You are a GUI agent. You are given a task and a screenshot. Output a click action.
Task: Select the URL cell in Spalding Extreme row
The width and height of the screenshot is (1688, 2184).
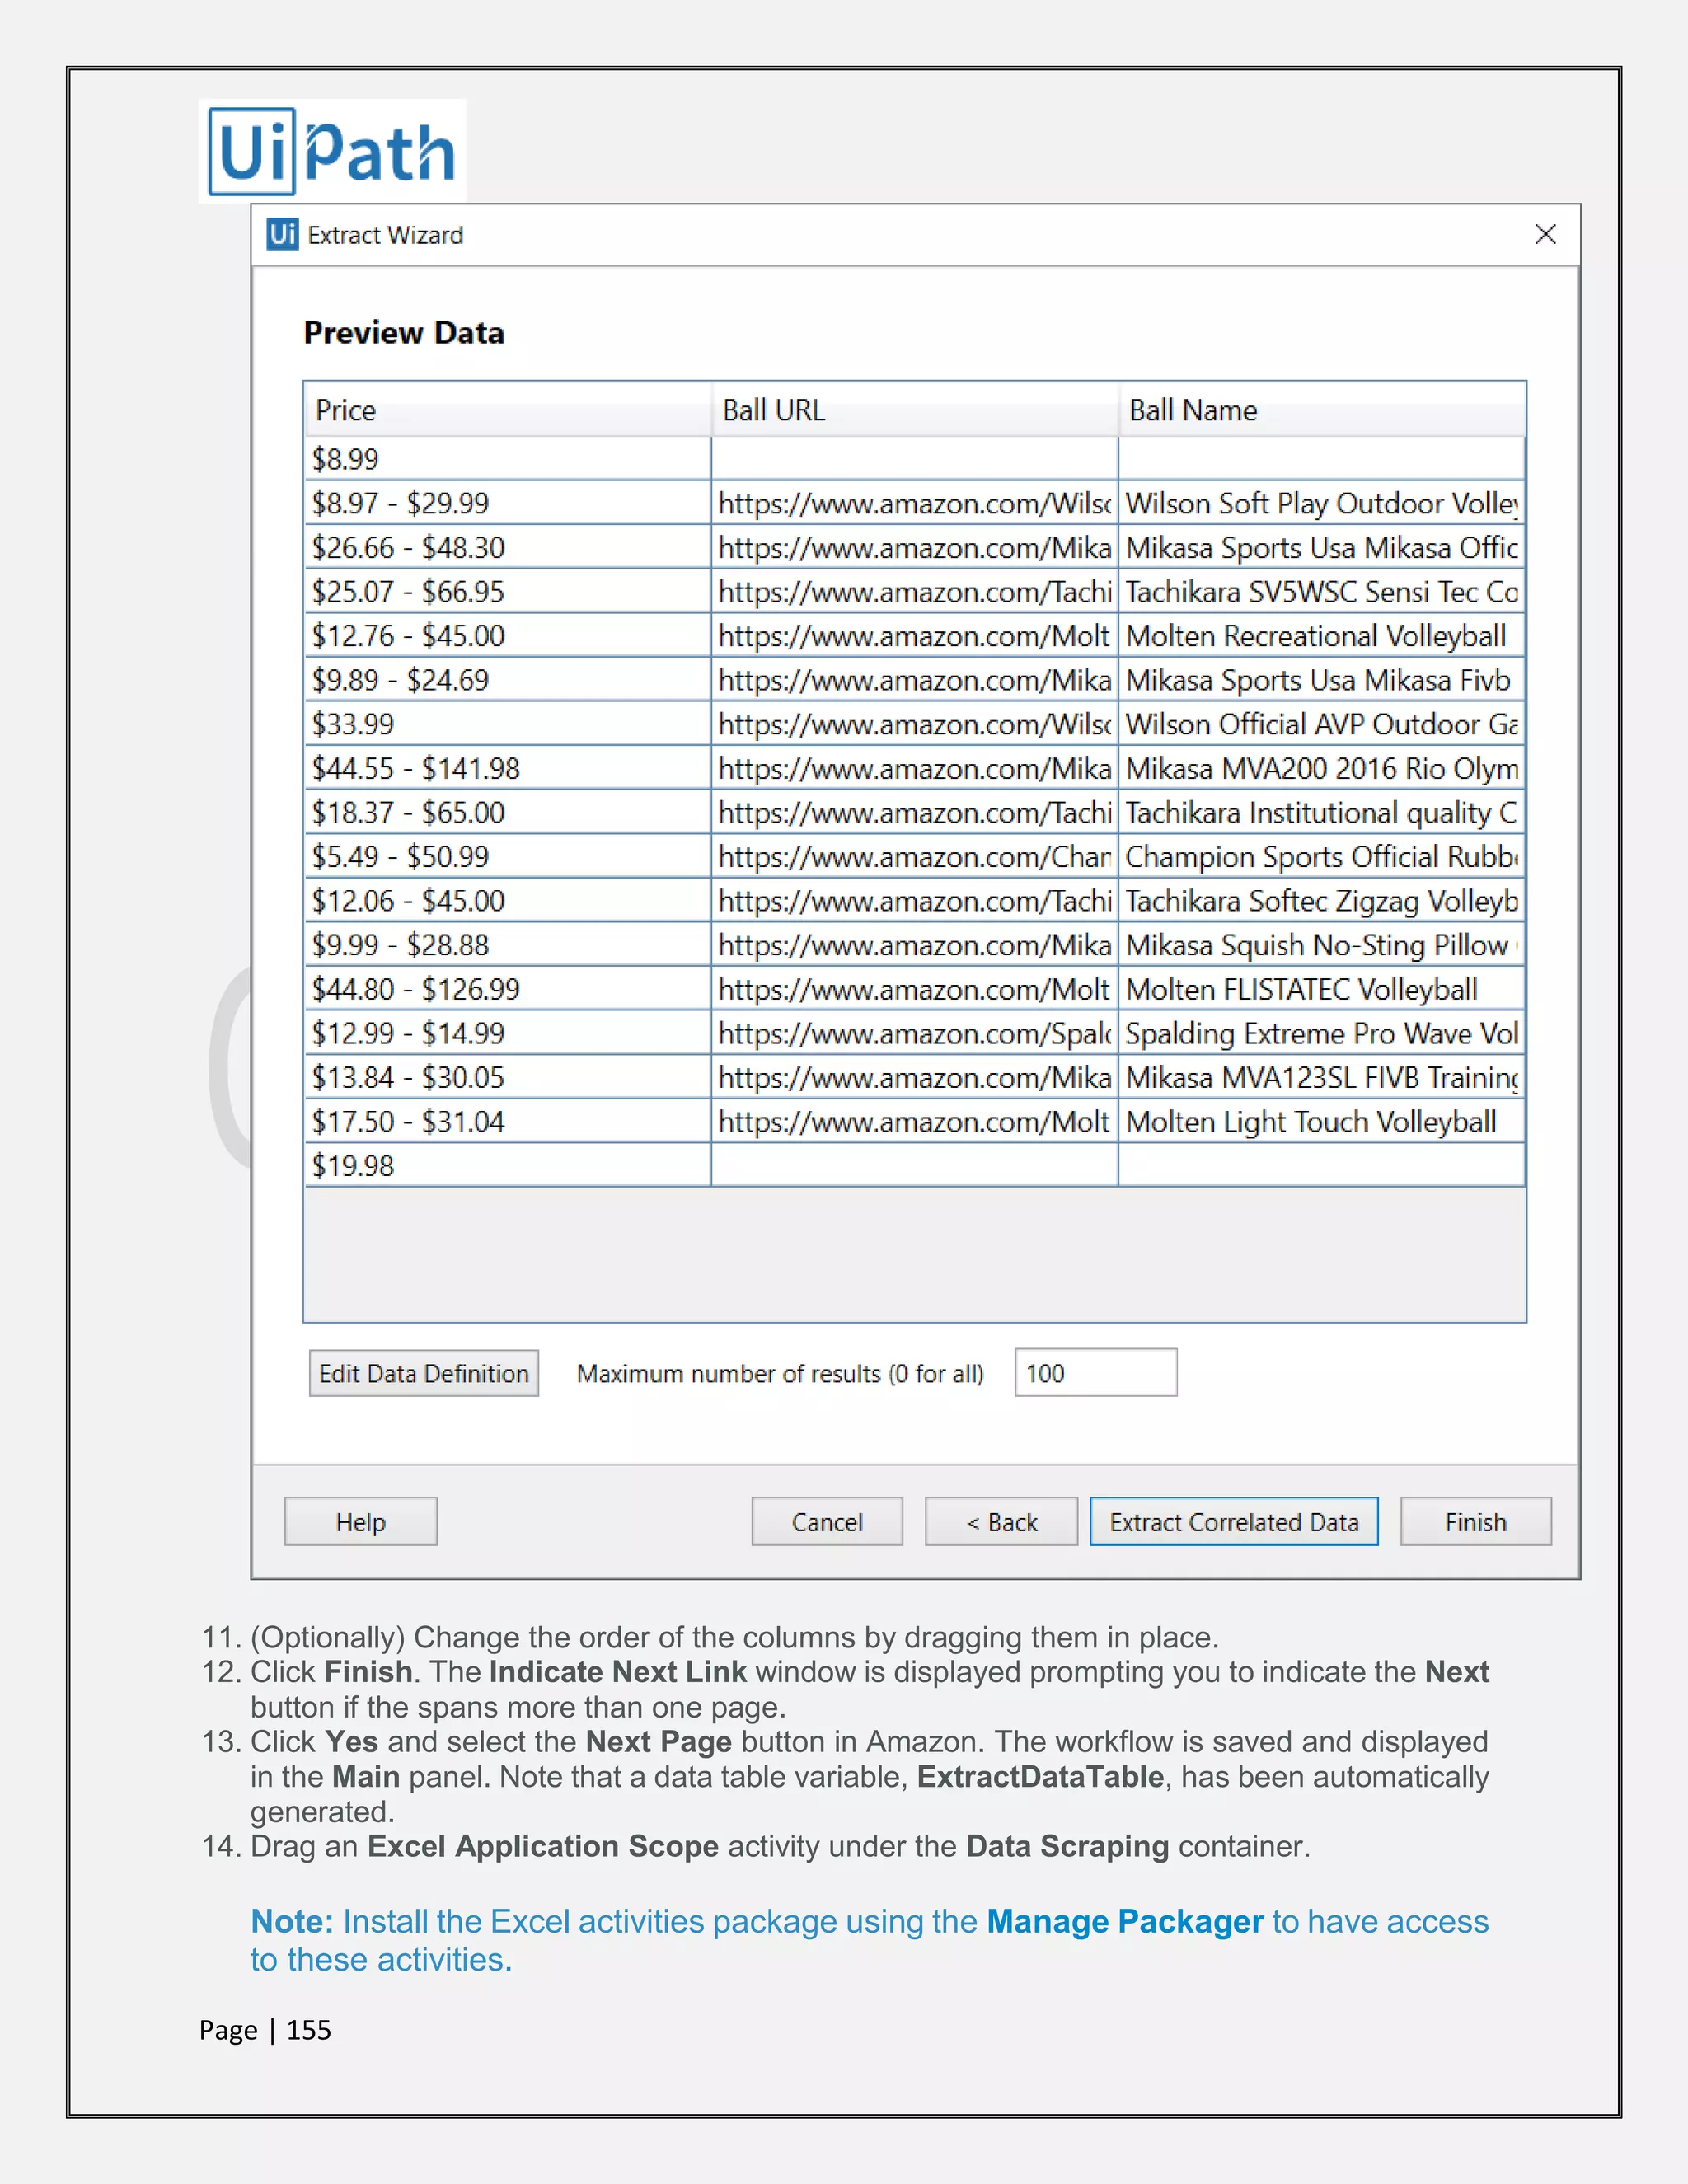(x=915, y=1033)
